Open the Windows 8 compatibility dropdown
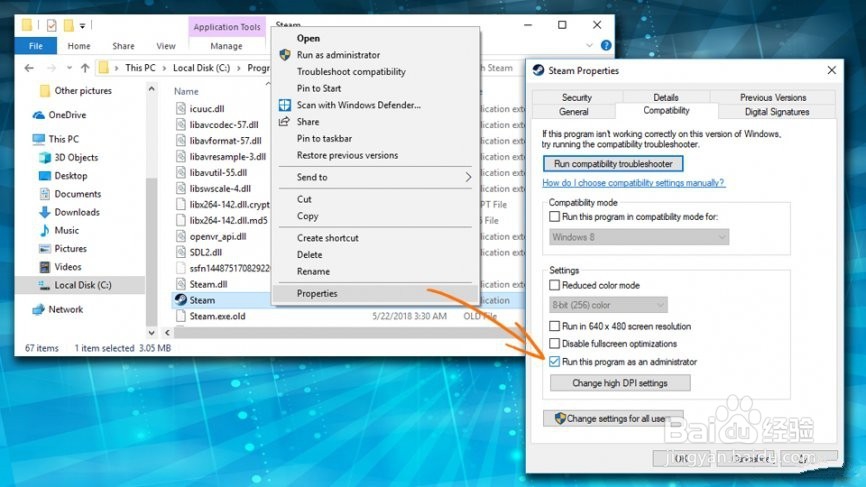866x487 pixels. tap(639, 237)
